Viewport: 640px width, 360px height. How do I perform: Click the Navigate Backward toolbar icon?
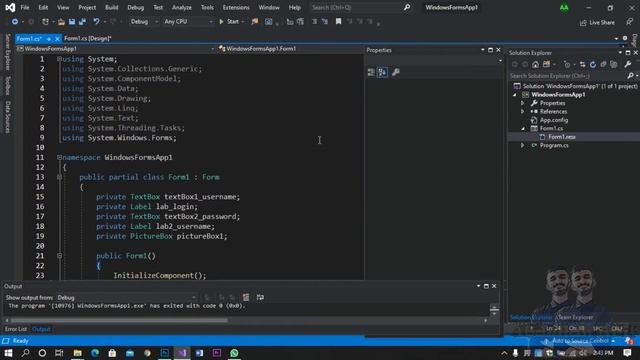(x=15, y=22)
